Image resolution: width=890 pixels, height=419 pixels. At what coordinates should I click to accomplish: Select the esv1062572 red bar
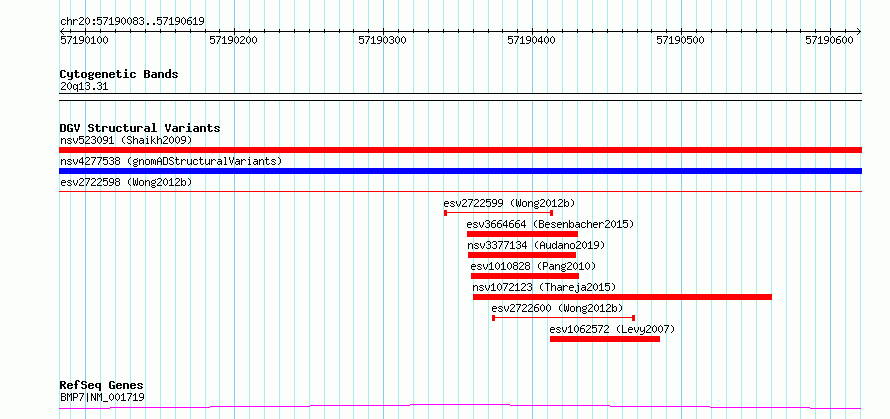point(604,339)
